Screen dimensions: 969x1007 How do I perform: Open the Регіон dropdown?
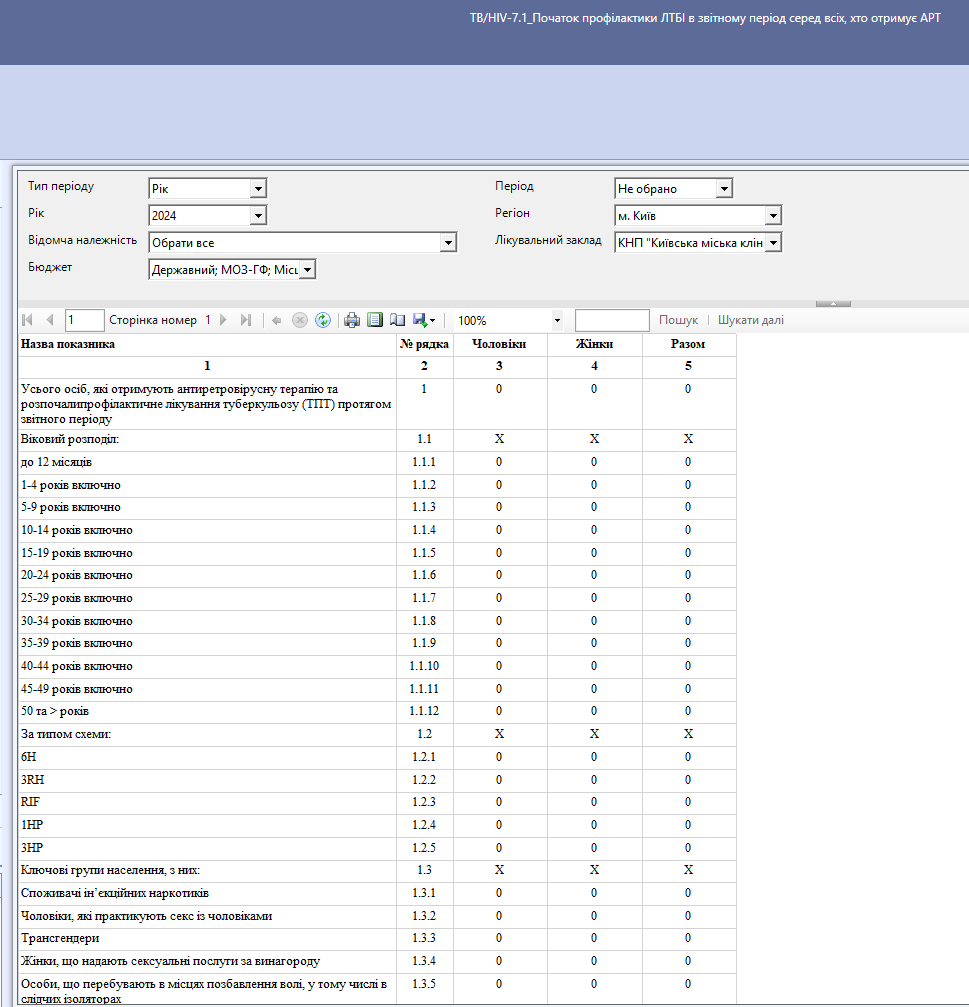click(x=773, y=216)
